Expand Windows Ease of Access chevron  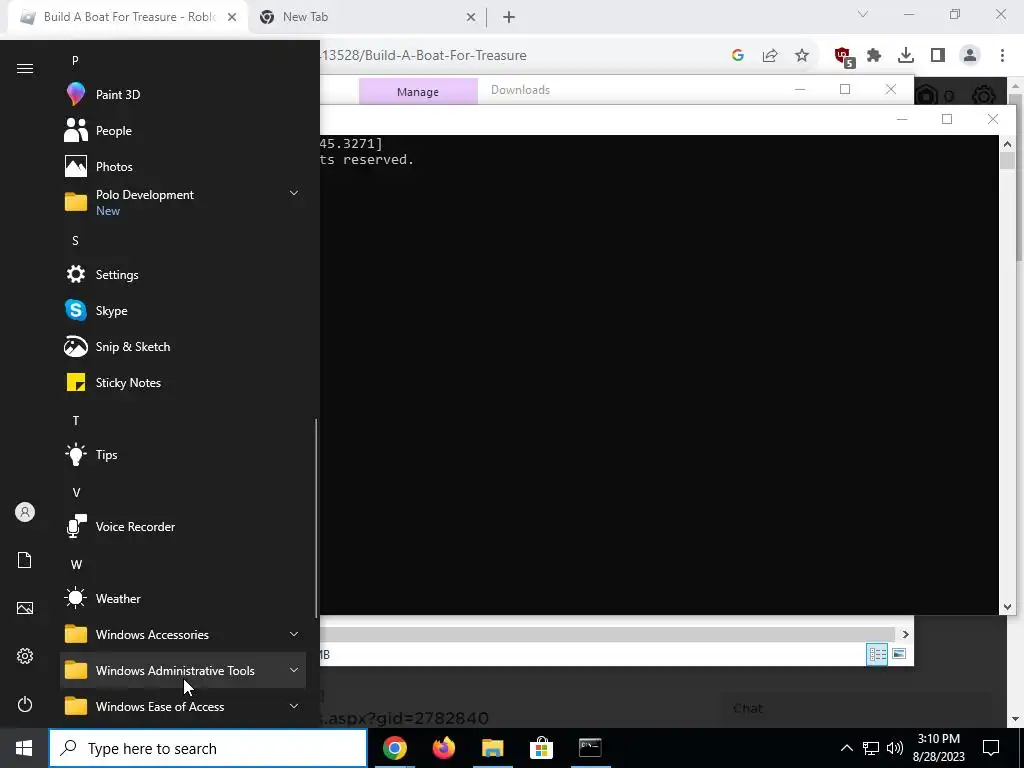click(294, 706)
